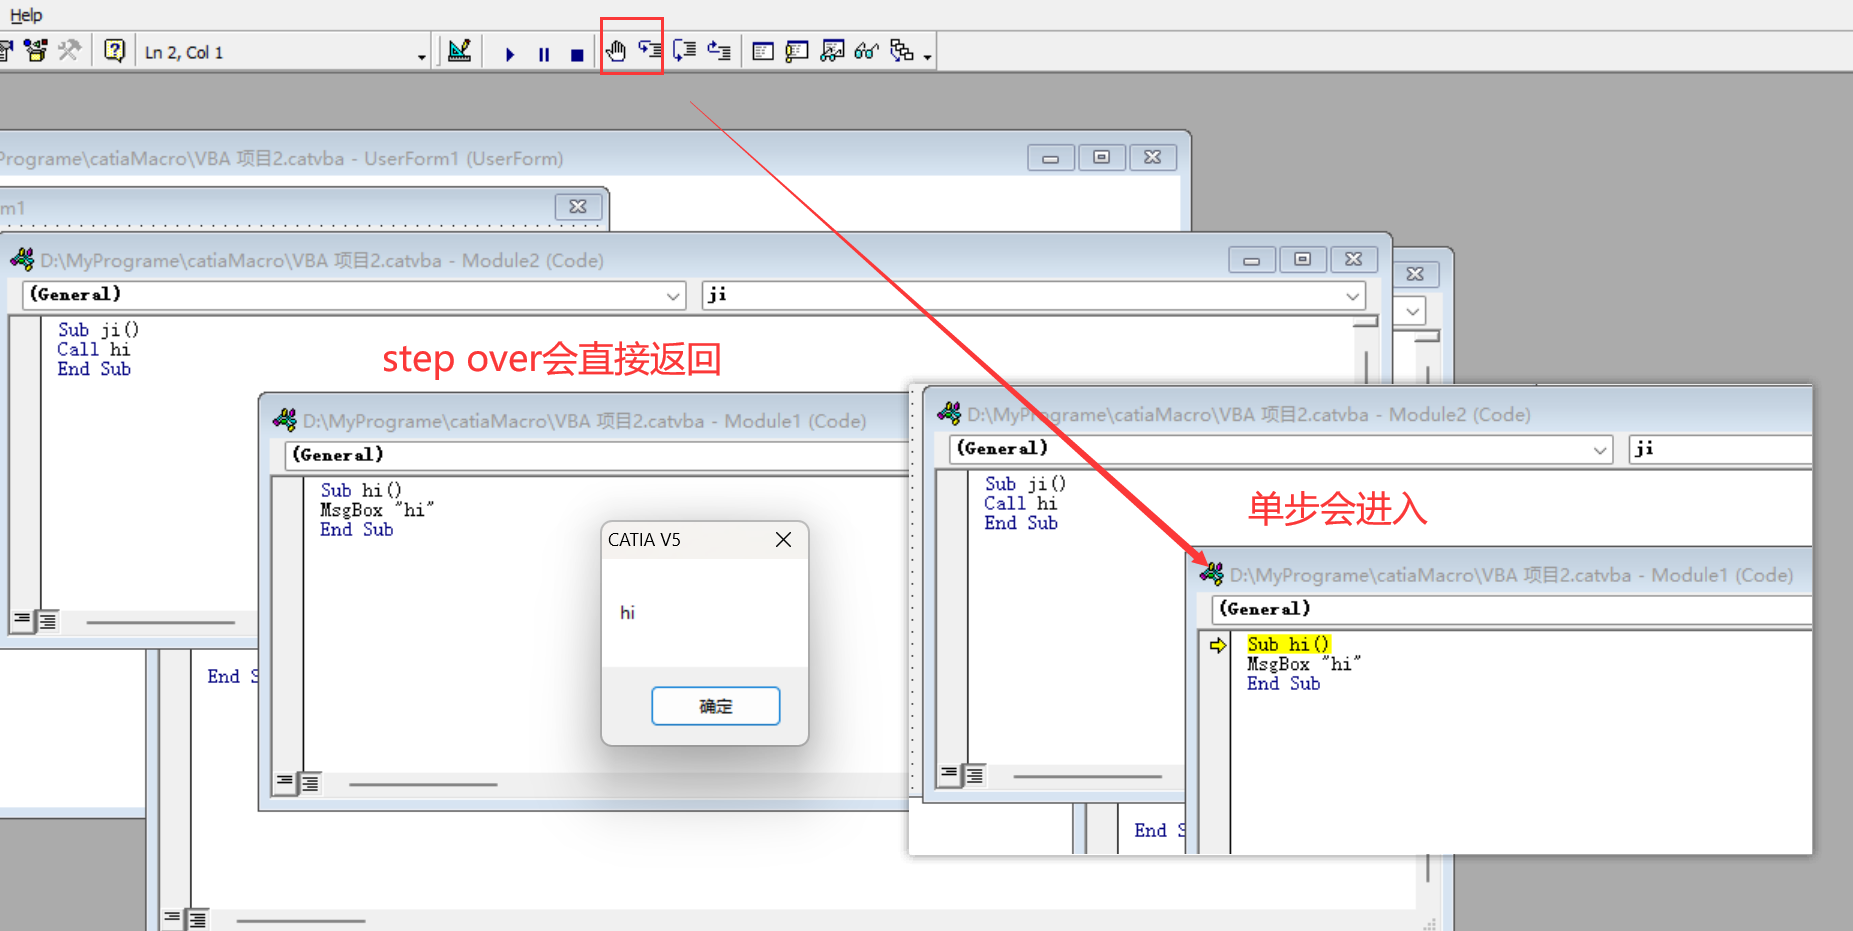Click horizontal scrollbar in Module1 behind CATIA dialog
1853x931 pixels.
pyautogui.click(x=422, y=784)
